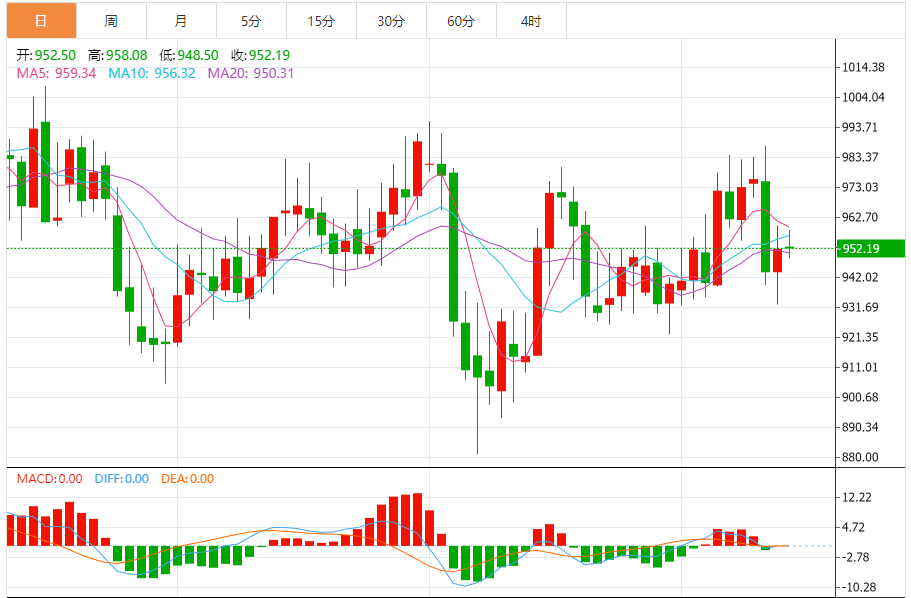This screenshot has height=598, width=911.
Task: Click the green 952.19 current price tag
Action: (870, 248)
